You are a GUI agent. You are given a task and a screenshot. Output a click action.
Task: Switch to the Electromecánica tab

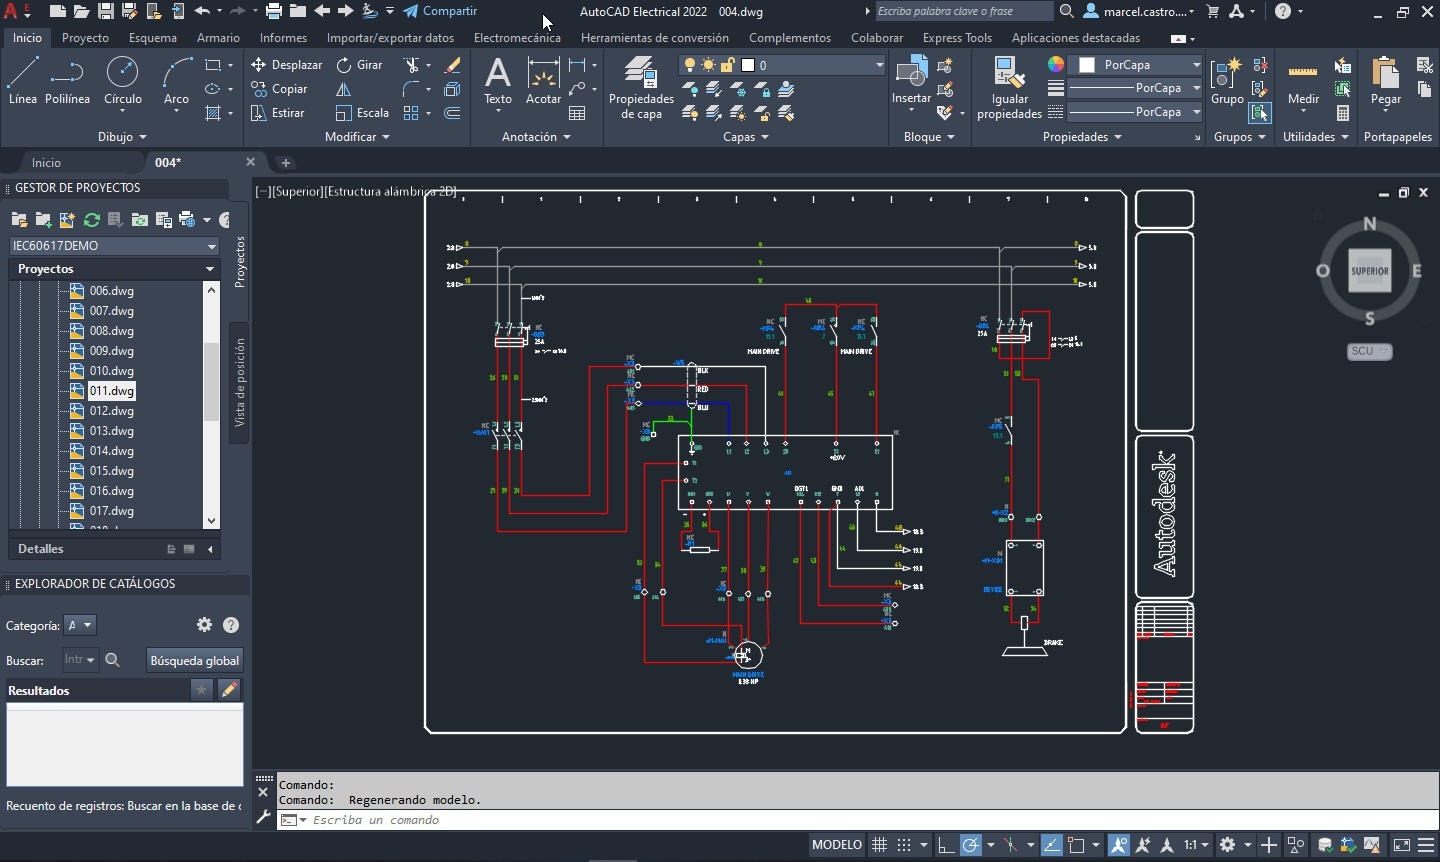(x=517, y=38)
